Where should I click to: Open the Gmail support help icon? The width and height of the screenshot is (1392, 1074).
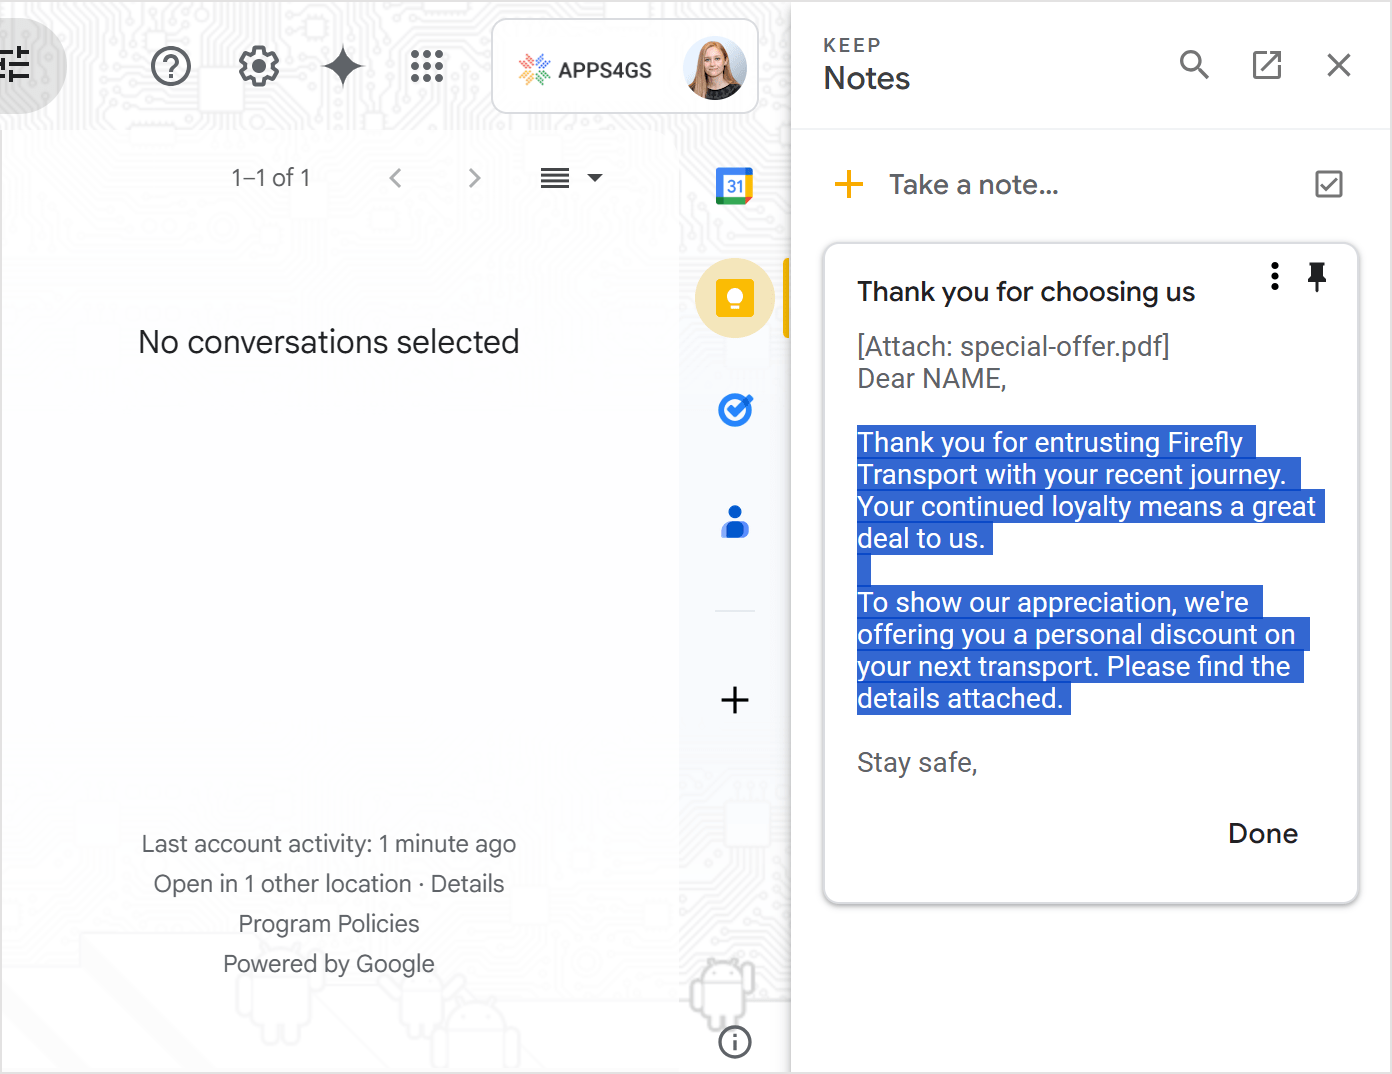[x=171, y=67]
